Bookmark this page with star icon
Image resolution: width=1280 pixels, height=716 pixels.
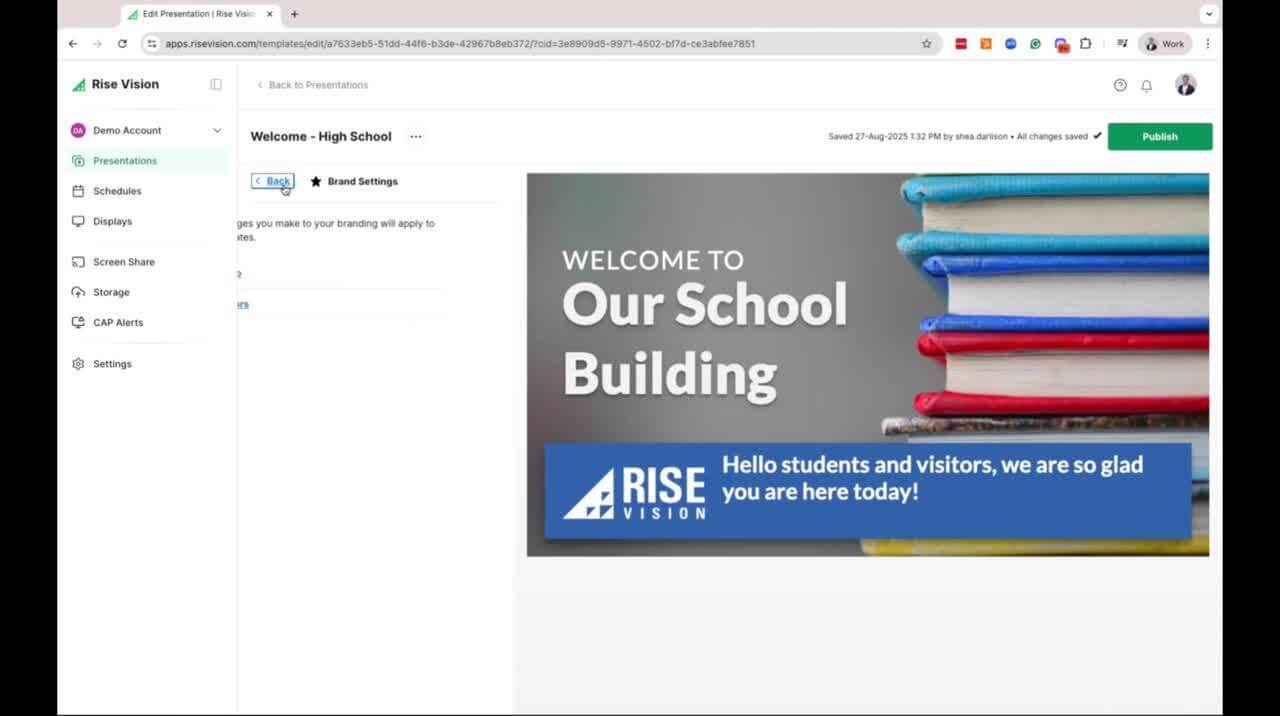(x=926, y=44)
